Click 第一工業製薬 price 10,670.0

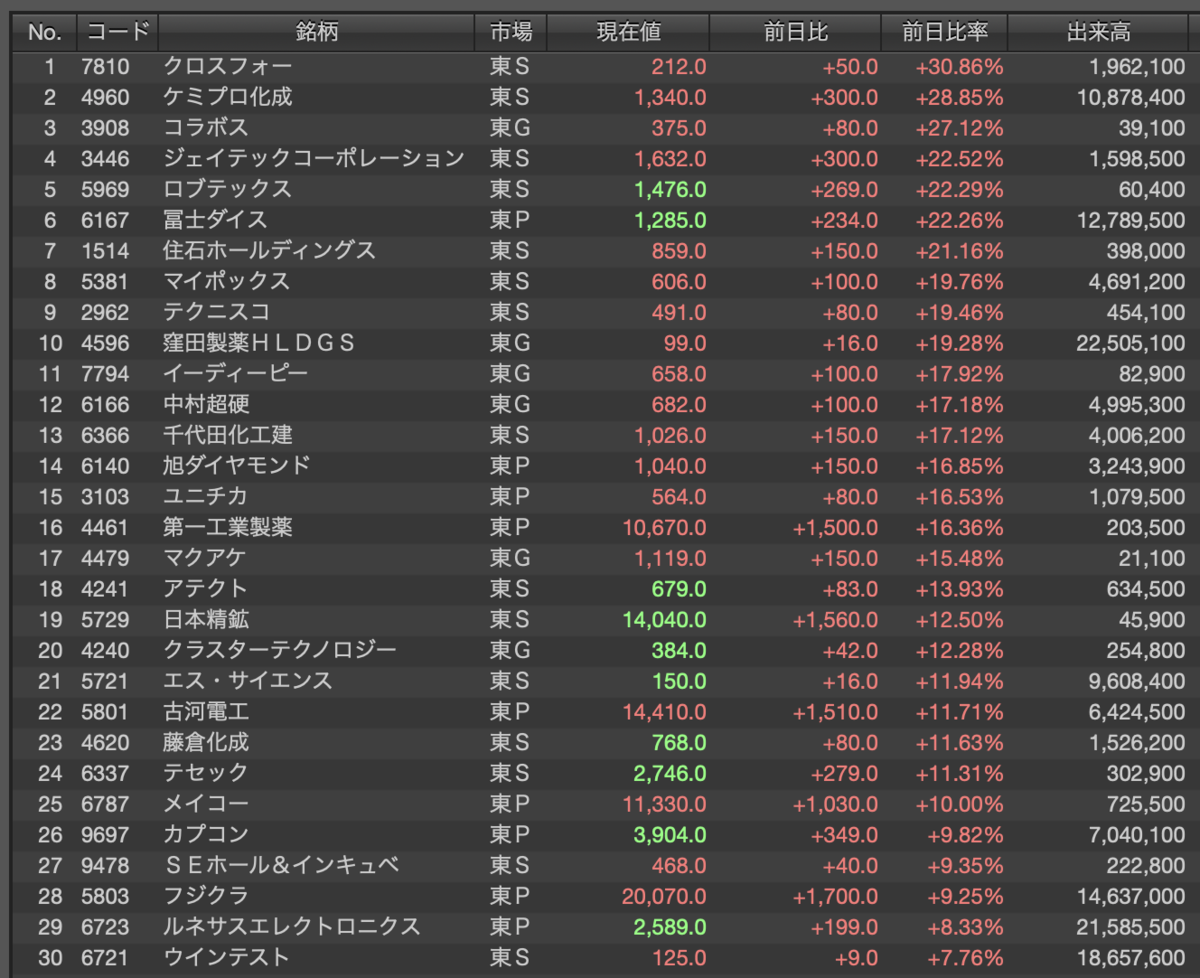(664, 527)
